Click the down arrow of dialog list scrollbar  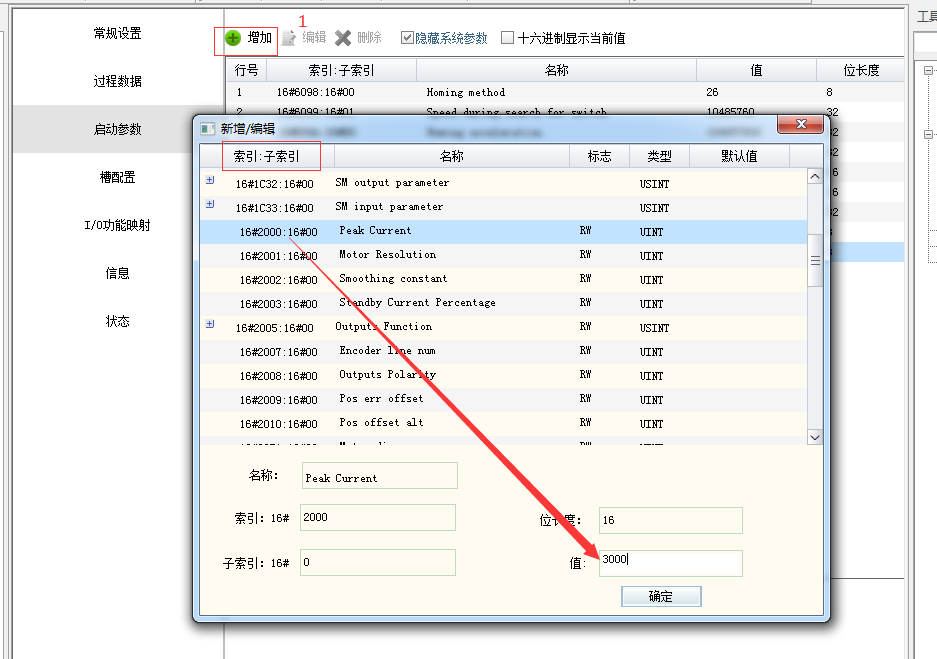coord(814,437)
